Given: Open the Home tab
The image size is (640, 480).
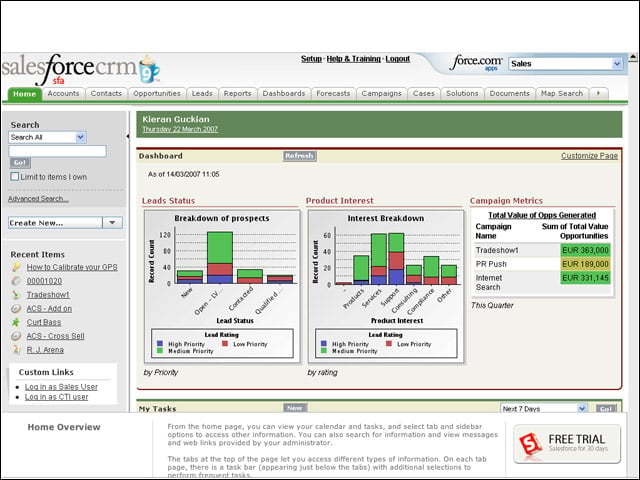Looking at the screenshot, I should [24, 94].
